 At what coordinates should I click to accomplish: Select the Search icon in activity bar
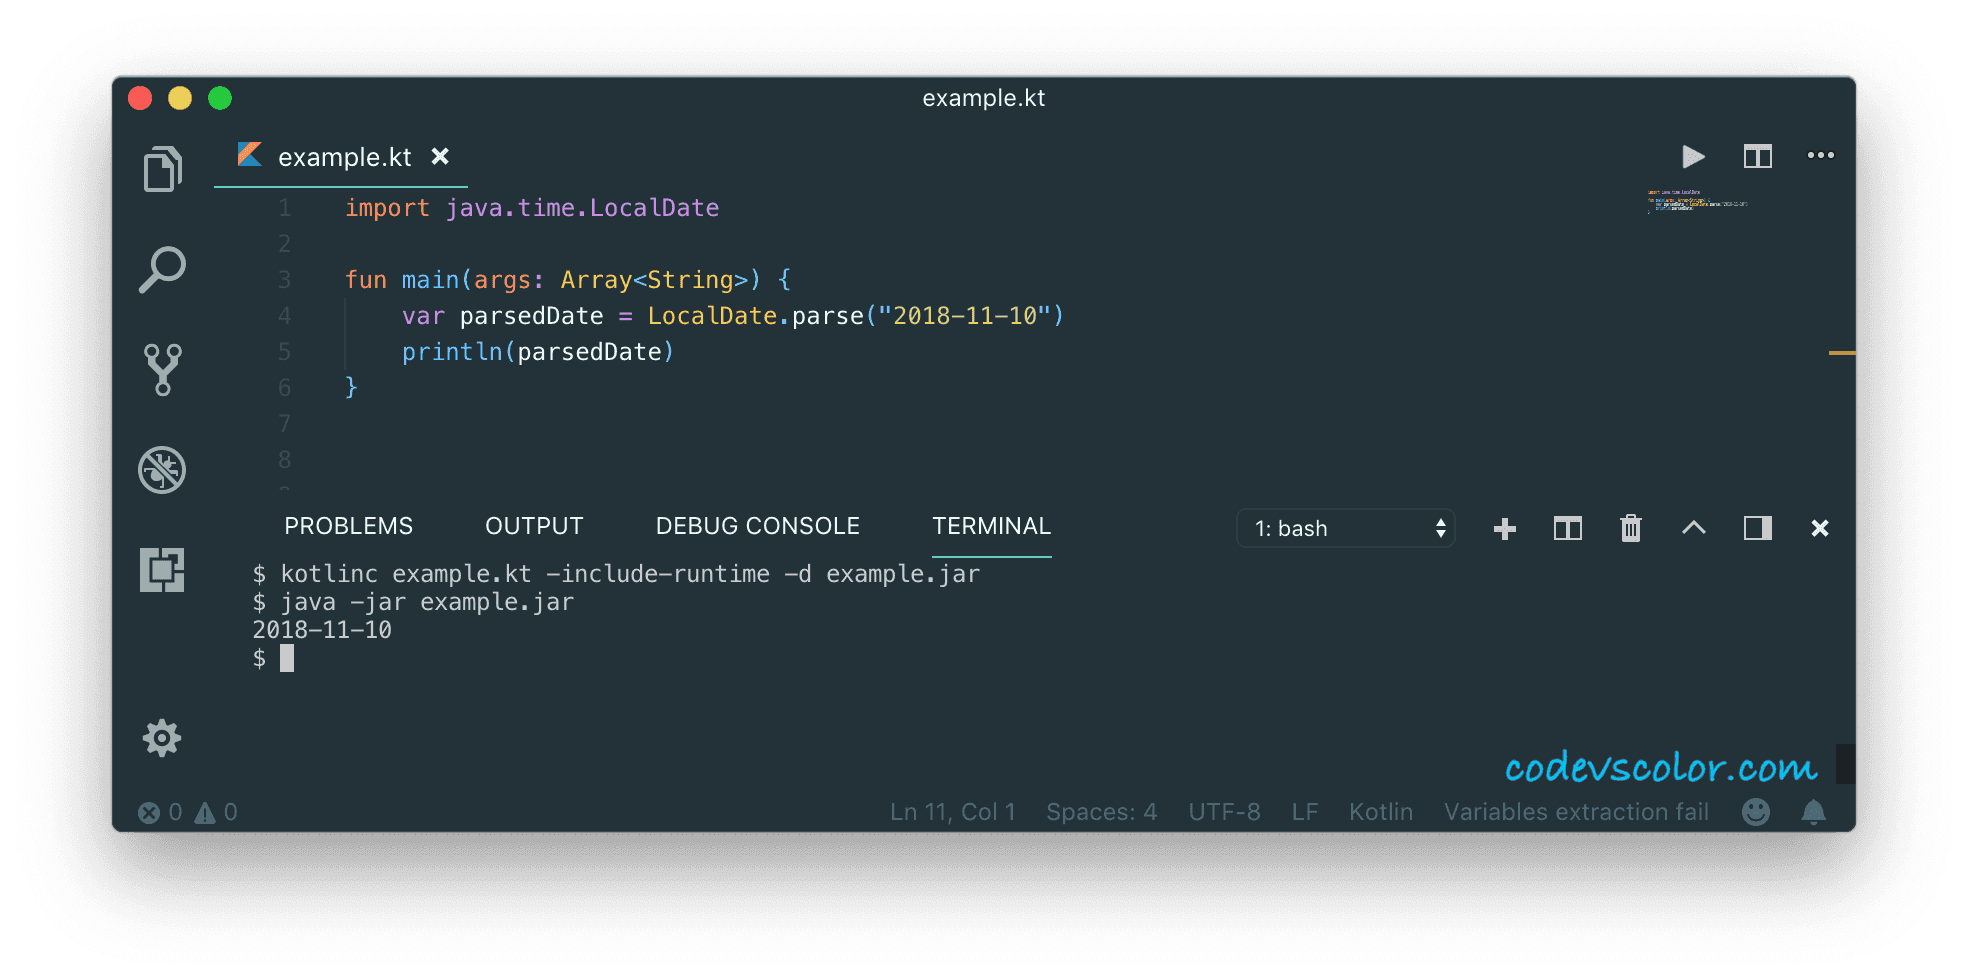click(x=162, y=268)
